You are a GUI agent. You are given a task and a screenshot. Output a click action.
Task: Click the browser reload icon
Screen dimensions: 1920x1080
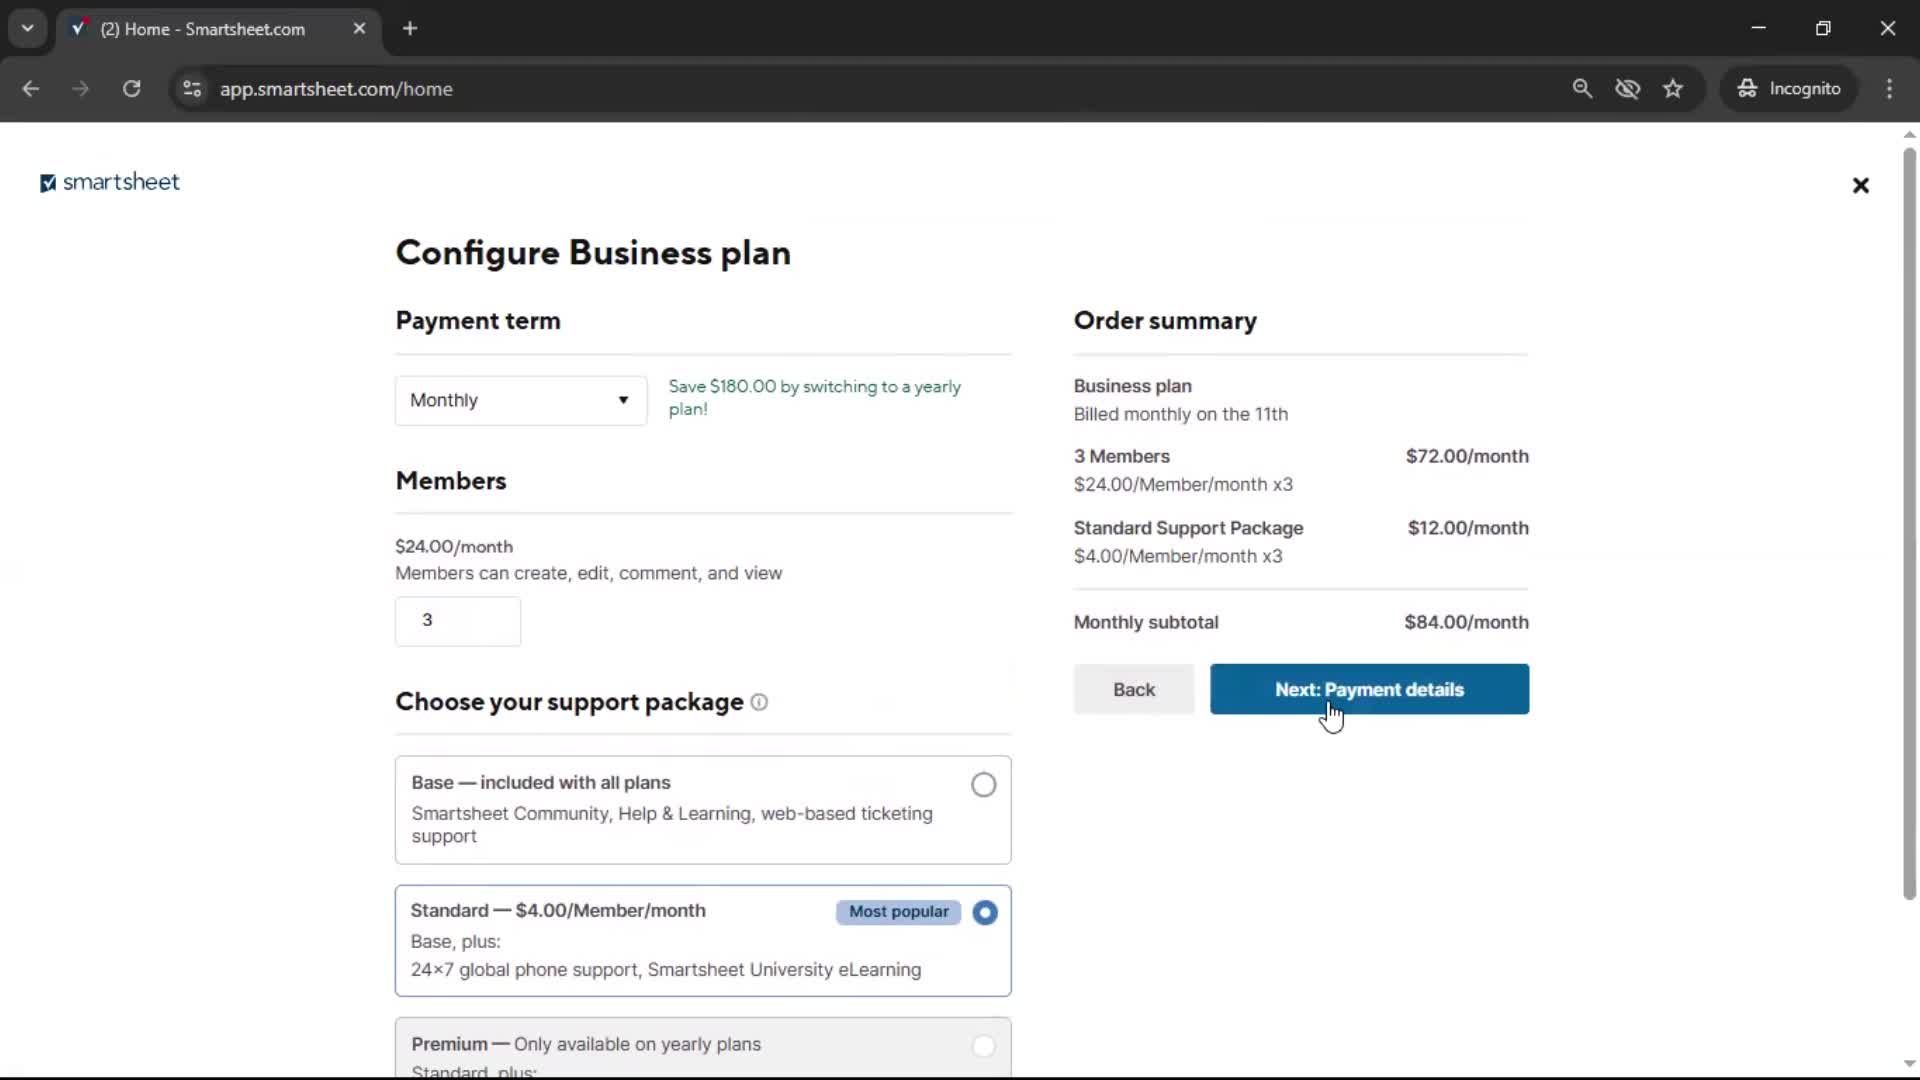131,88
